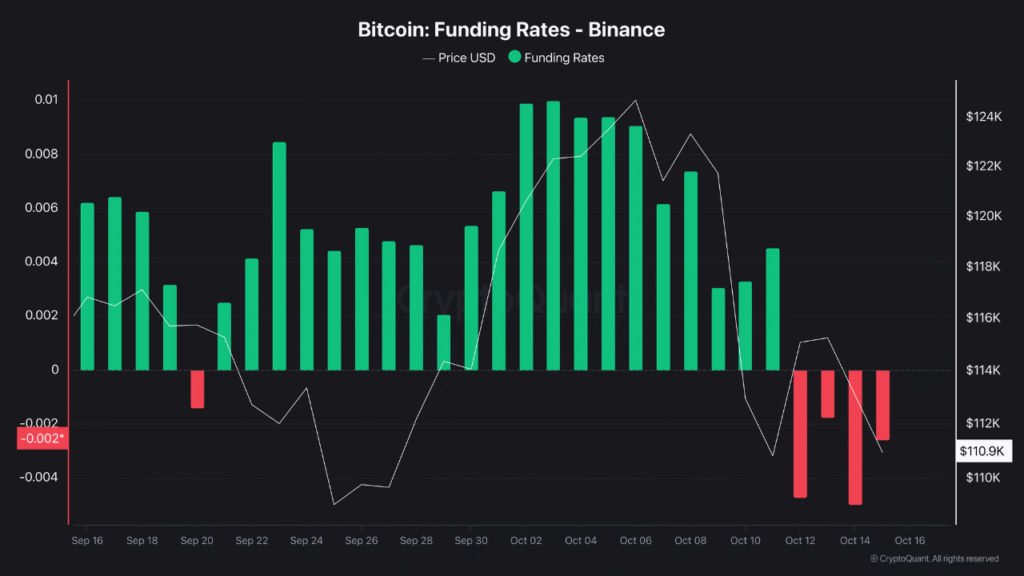
Task: Select the short red bar on Oct 13
Action: (x=828, y=393)
